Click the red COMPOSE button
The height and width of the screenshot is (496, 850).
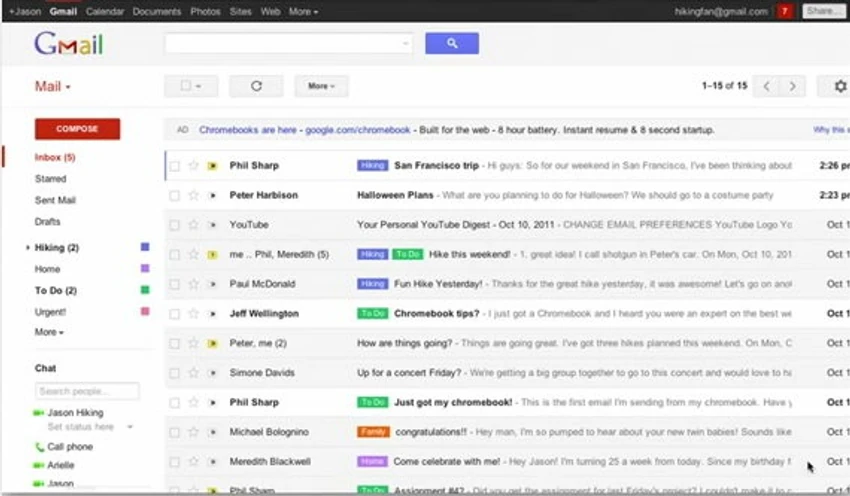click(x=78, y=129)
